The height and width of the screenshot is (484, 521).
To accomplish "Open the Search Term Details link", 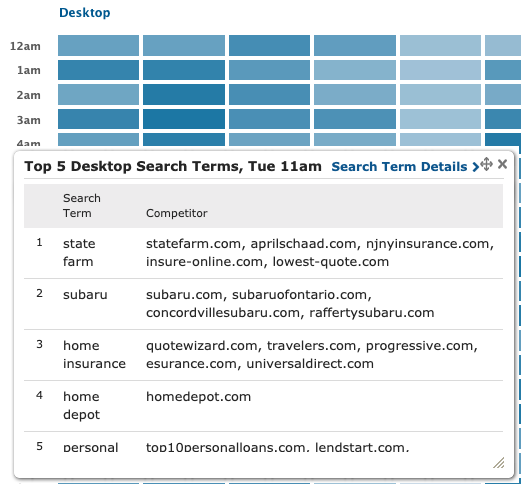I will [x=405, y=166].
